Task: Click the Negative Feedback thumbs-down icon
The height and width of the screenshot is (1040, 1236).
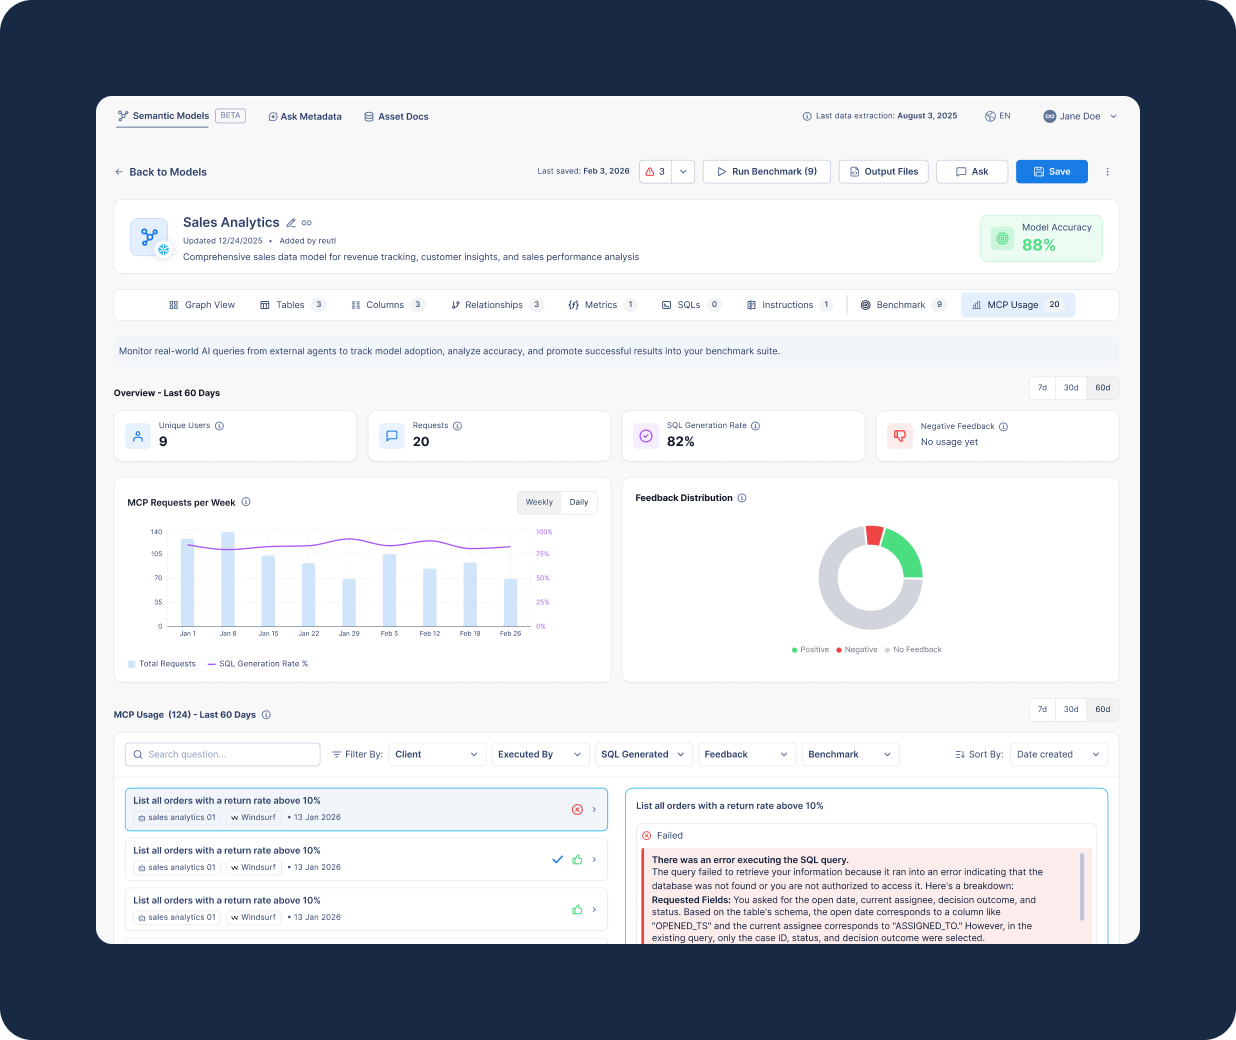Action: [900, 436]
